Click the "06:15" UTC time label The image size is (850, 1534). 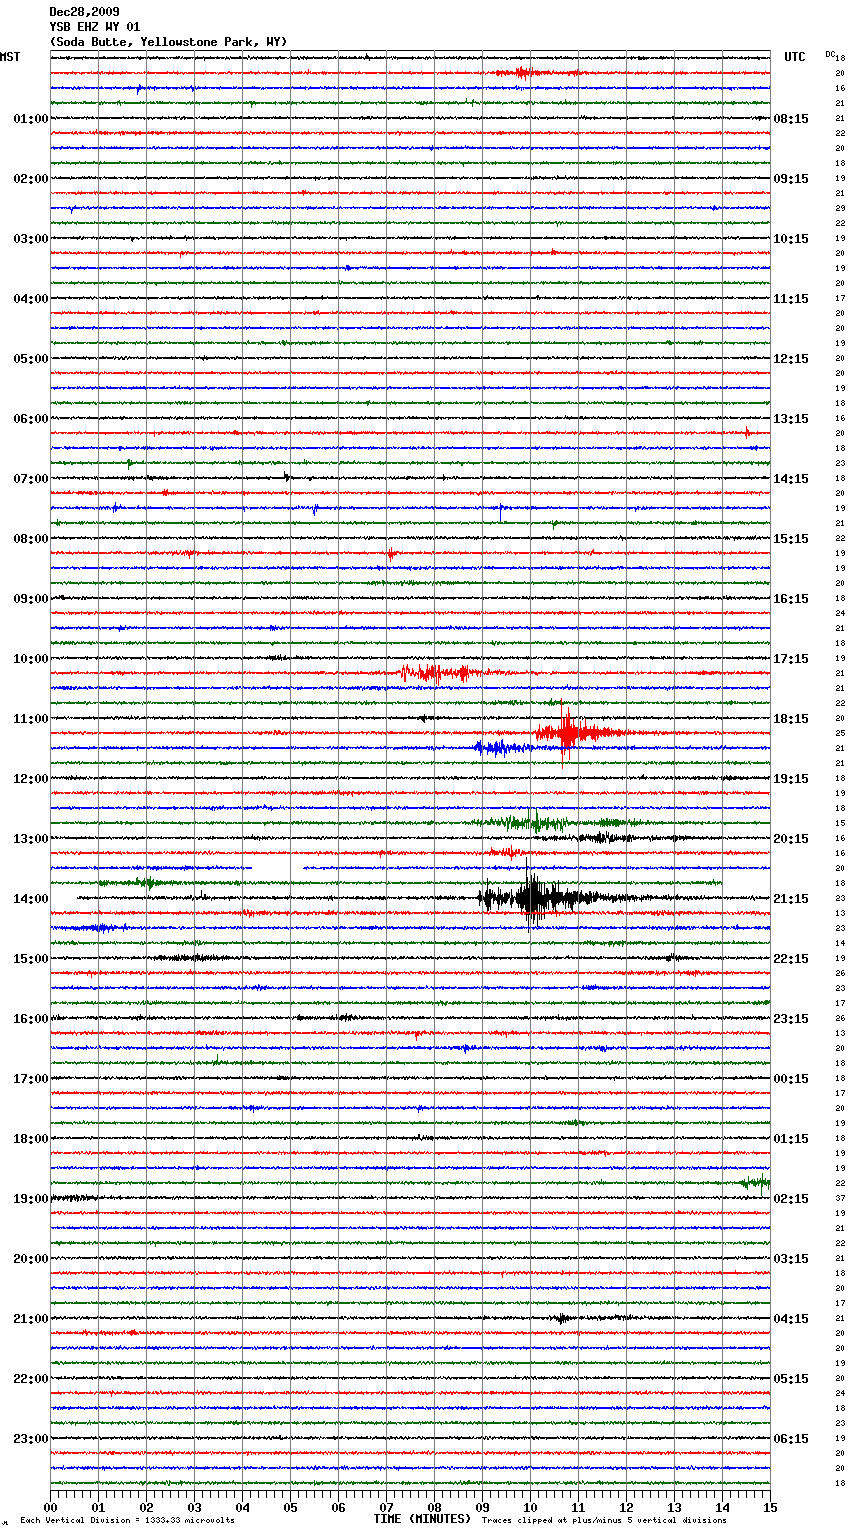(791, 1439)
